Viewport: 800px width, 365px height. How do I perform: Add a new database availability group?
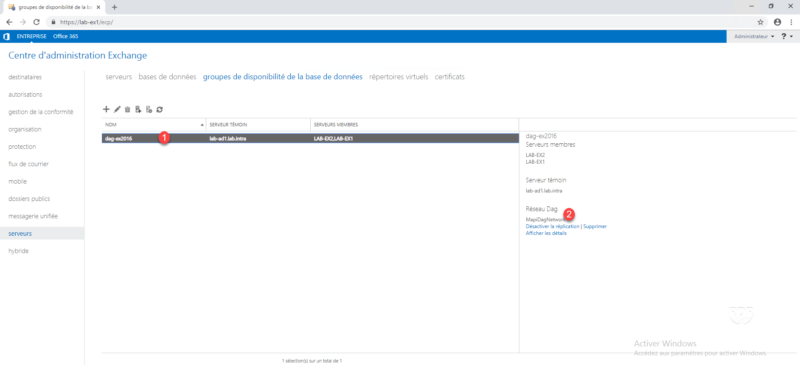click(x=106, y=109)
